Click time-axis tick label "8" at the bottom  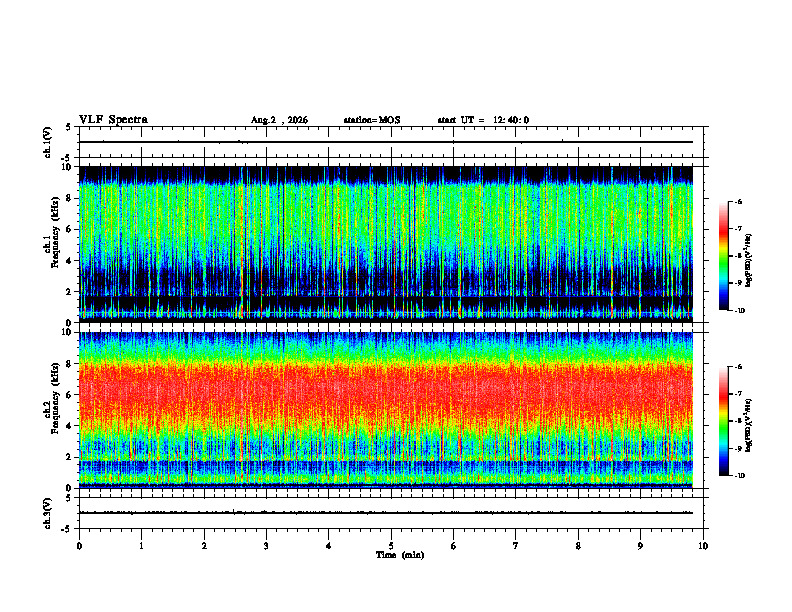[578, 546]
